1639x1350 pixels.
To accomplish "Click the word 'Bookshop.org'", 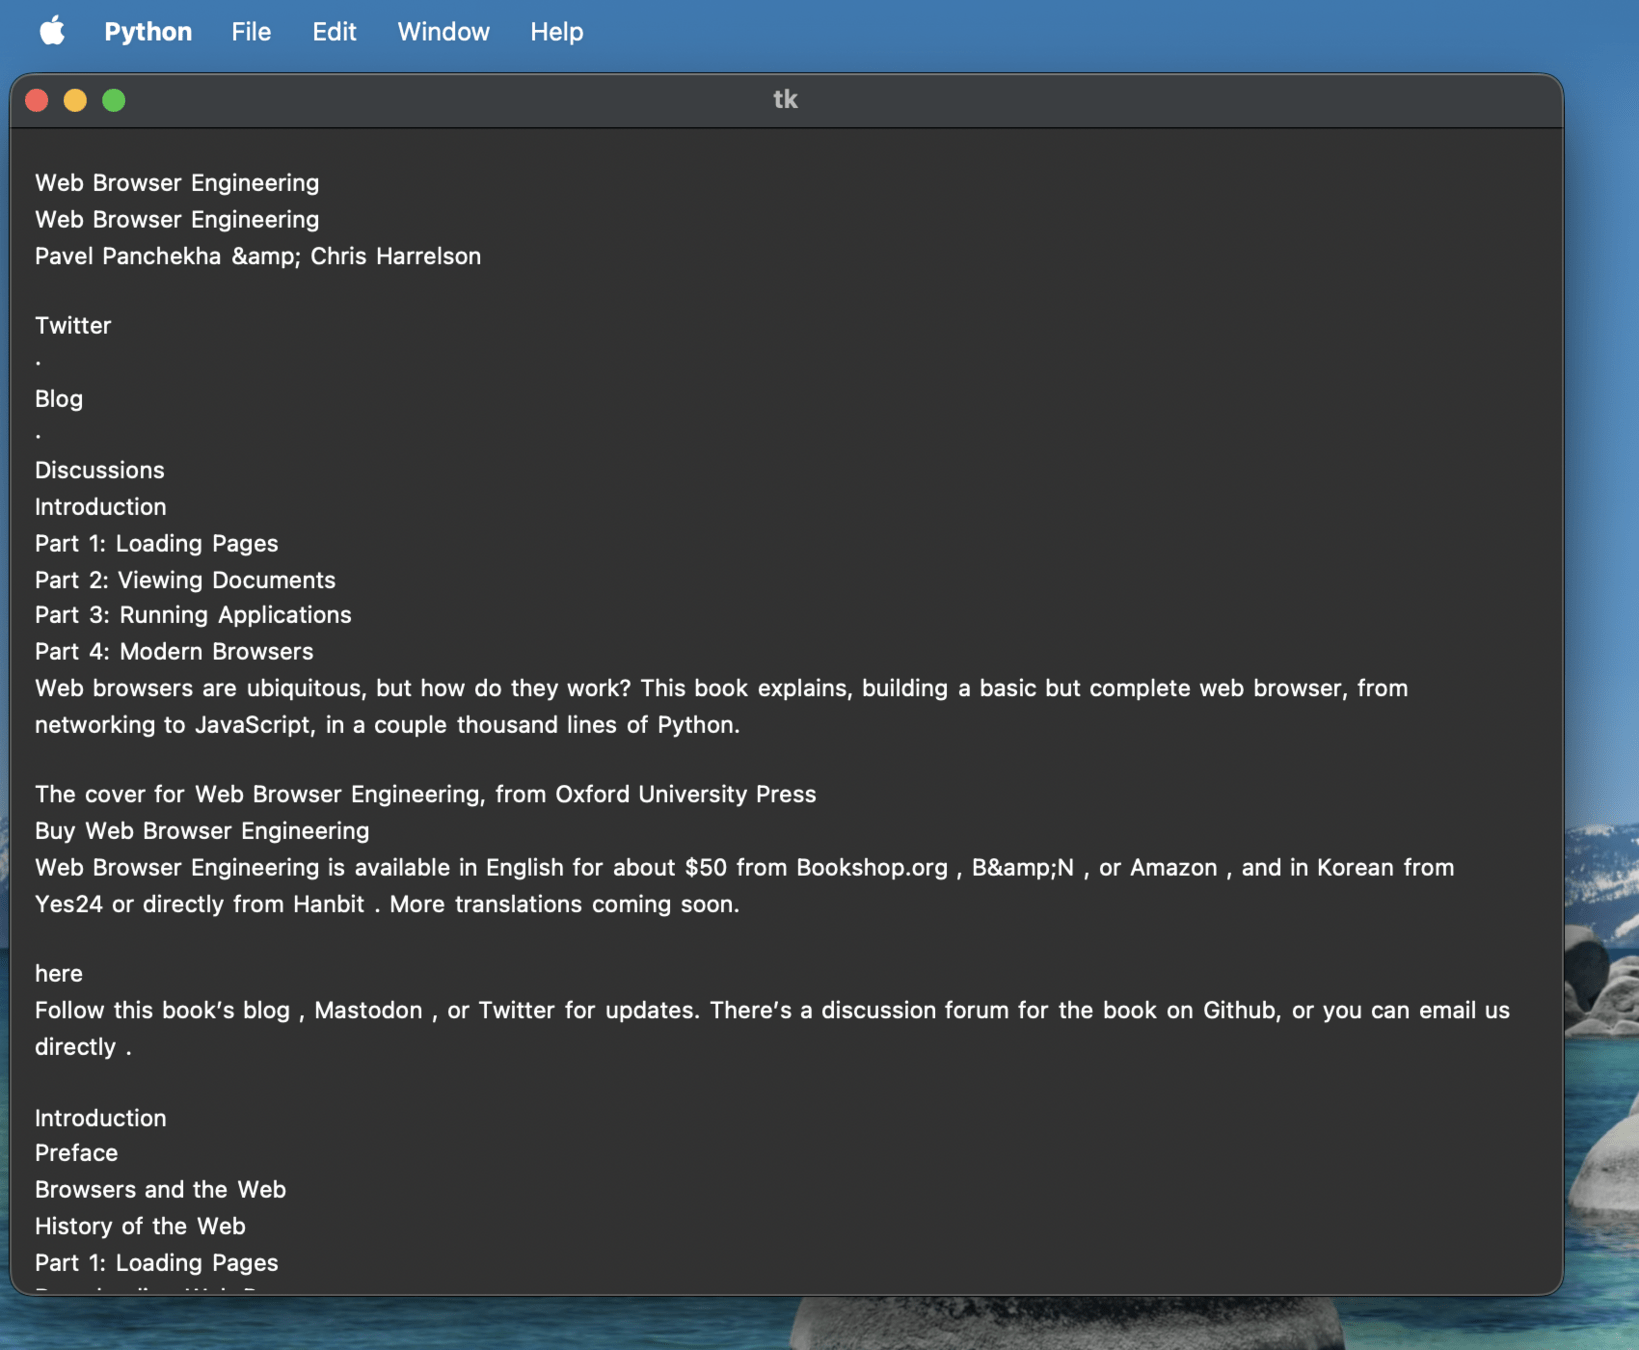I will [x=871, y=868].
